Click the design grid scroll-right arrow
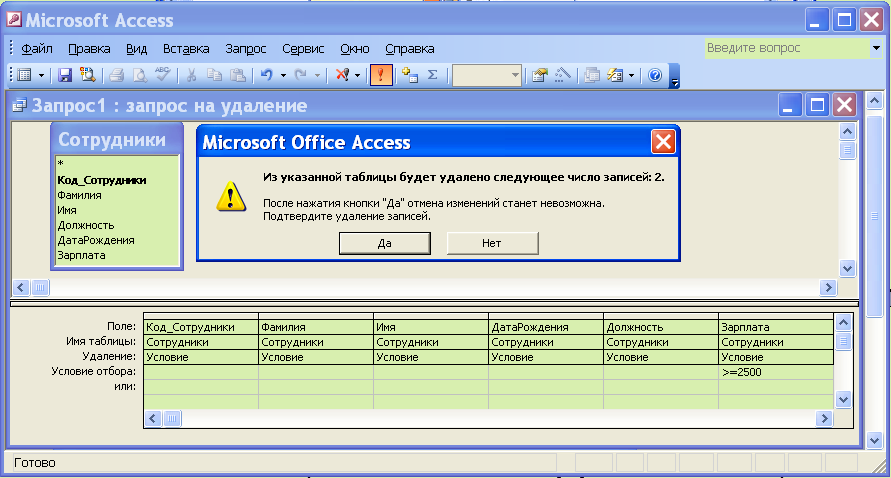 (x=824, y=419)
